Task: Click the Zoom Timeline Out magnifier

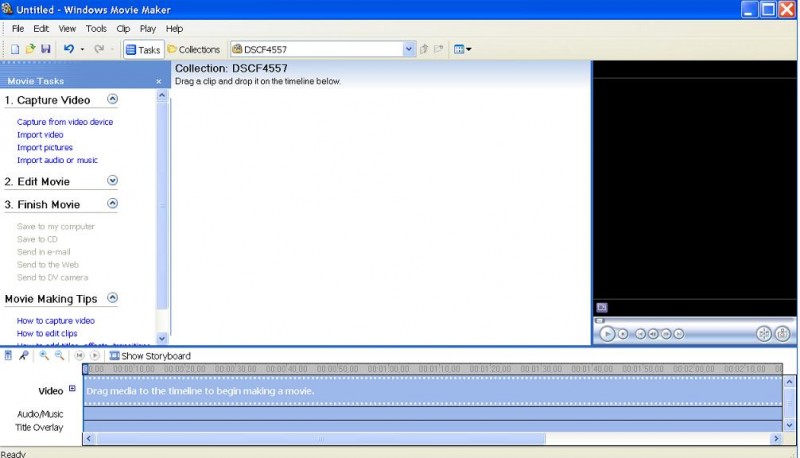Action: [x=59, y=355]
